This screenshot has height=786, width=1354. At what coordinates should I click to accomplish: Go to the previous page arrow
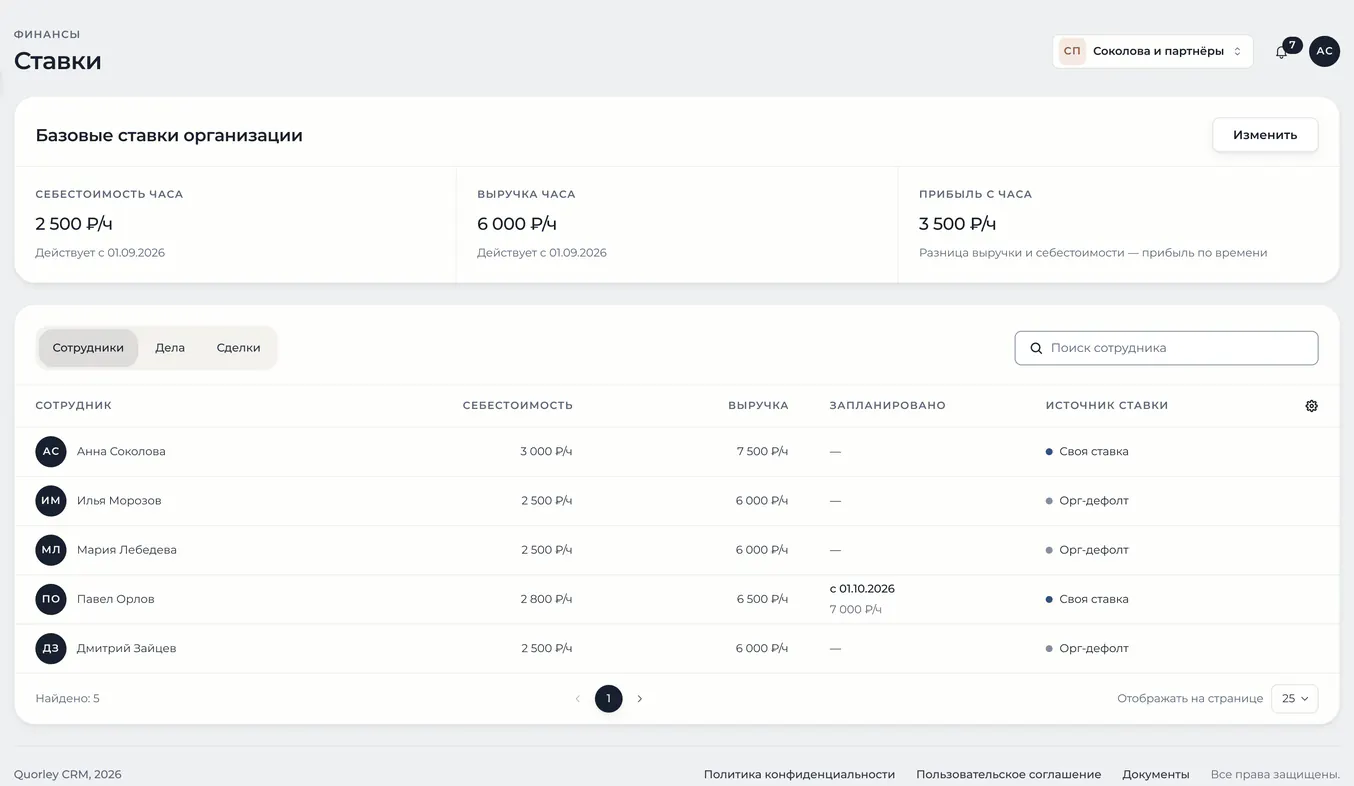pos(577,698)
